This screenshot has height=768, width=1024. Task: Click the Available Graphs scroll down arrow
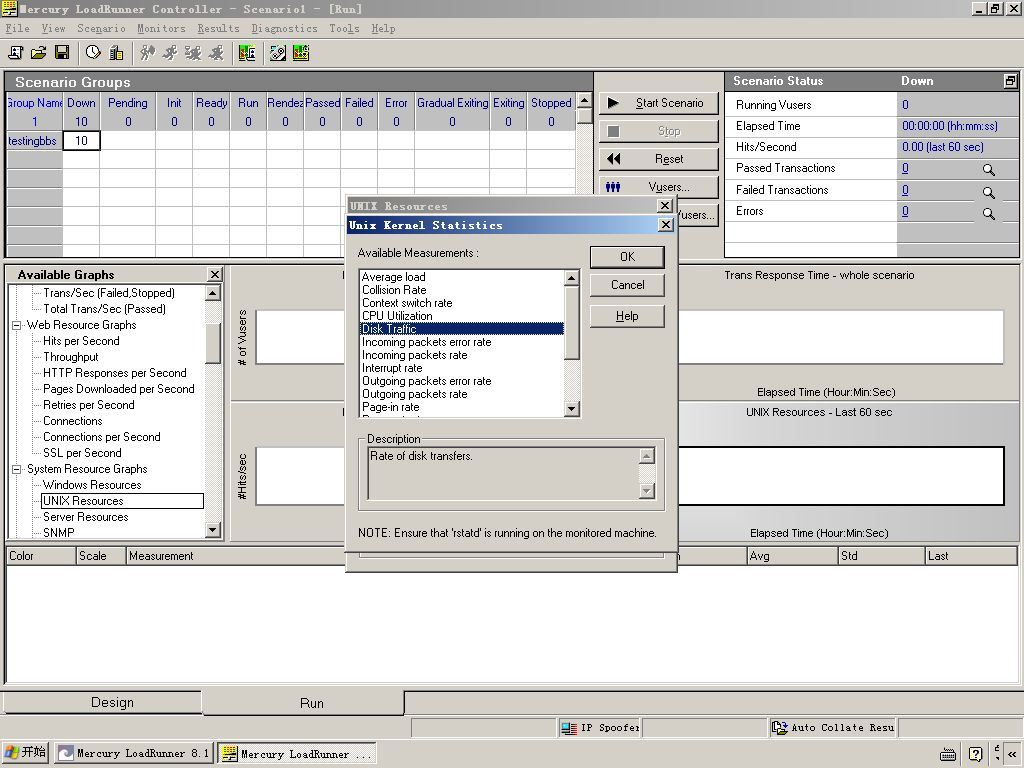[x=212, y=530]
